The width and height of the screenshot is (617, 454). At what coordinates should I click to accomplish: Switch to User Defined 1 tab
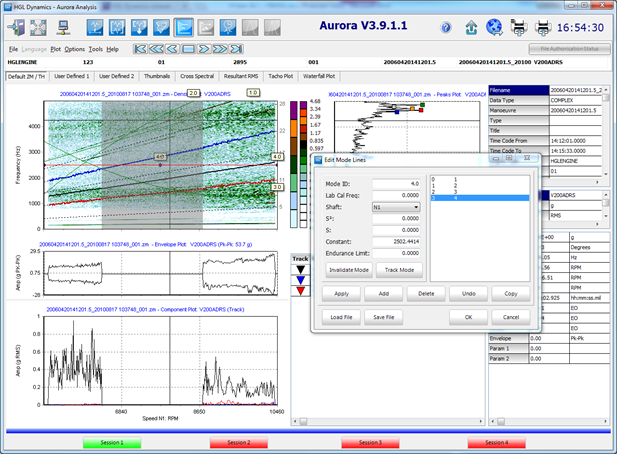pyautogui.click(x=72, y=76)
